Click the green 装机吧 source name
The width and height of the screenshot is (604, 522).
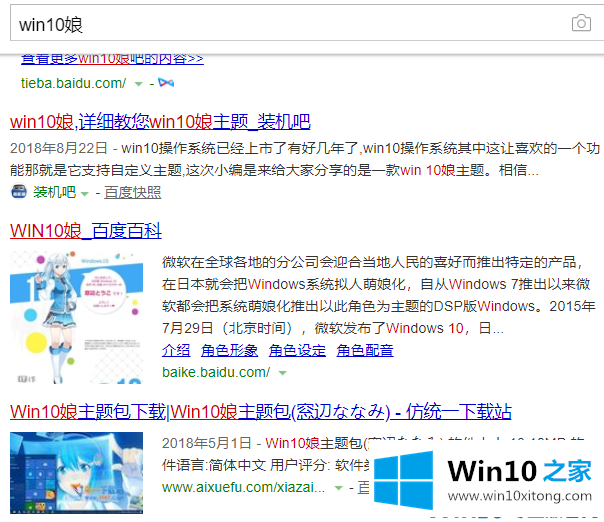point(54,192)
